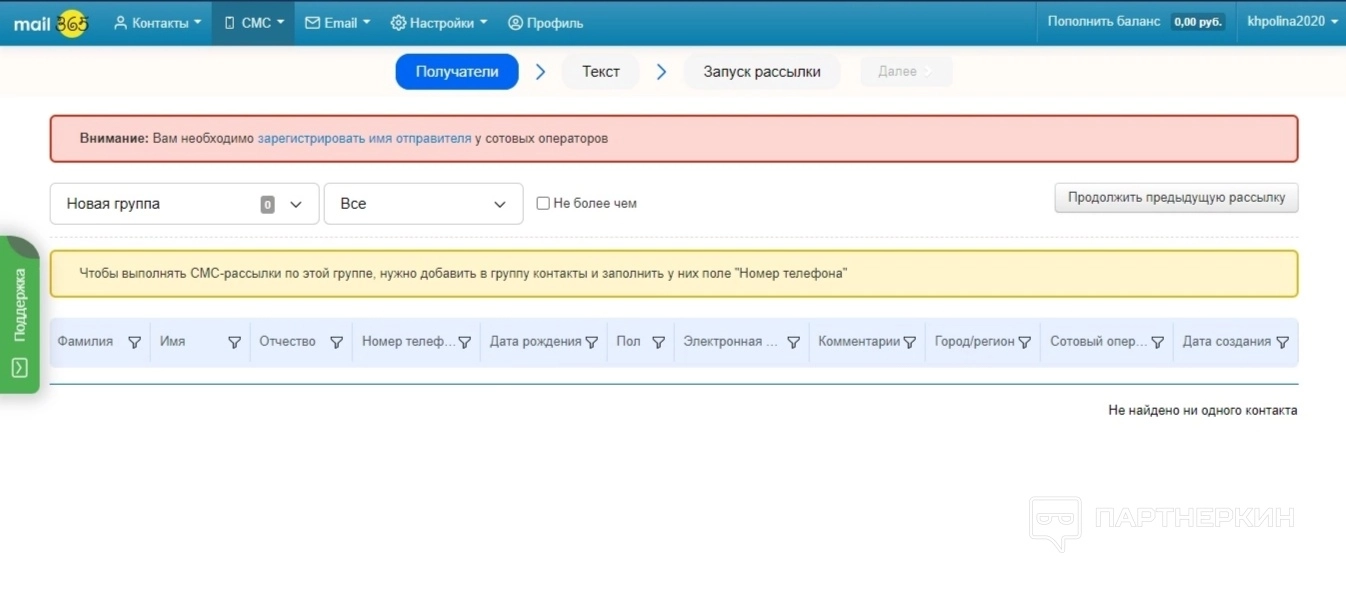Select the Текст step

click(601, 72)
